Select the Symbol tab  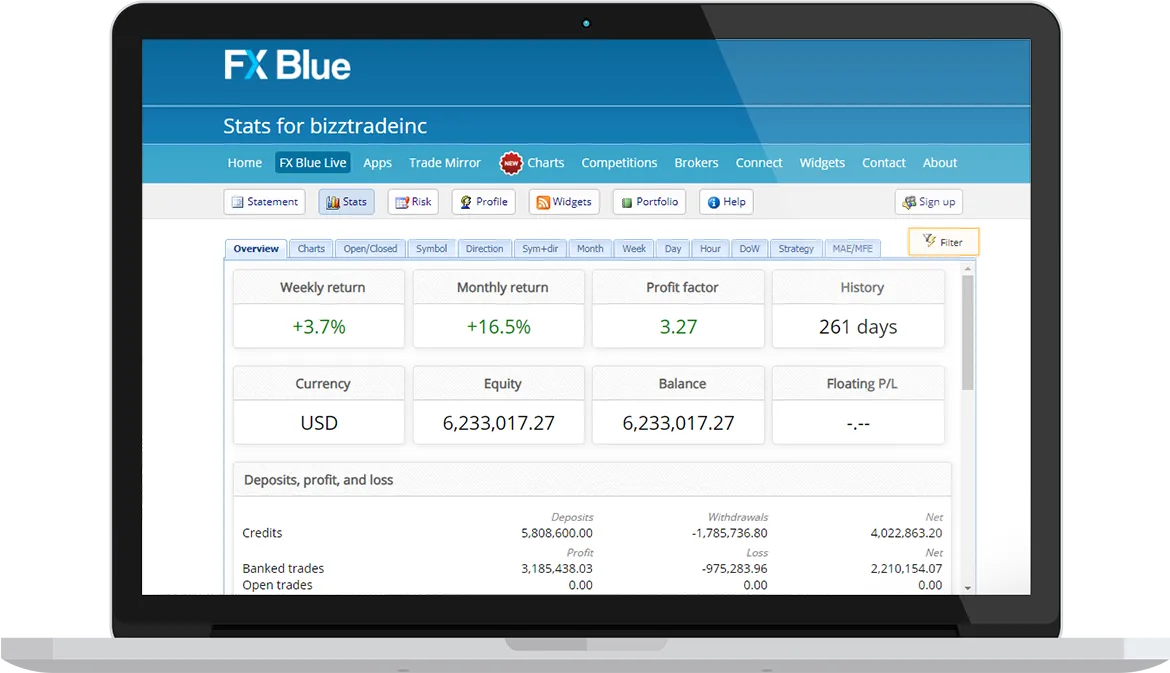click(x=431, y=248)
